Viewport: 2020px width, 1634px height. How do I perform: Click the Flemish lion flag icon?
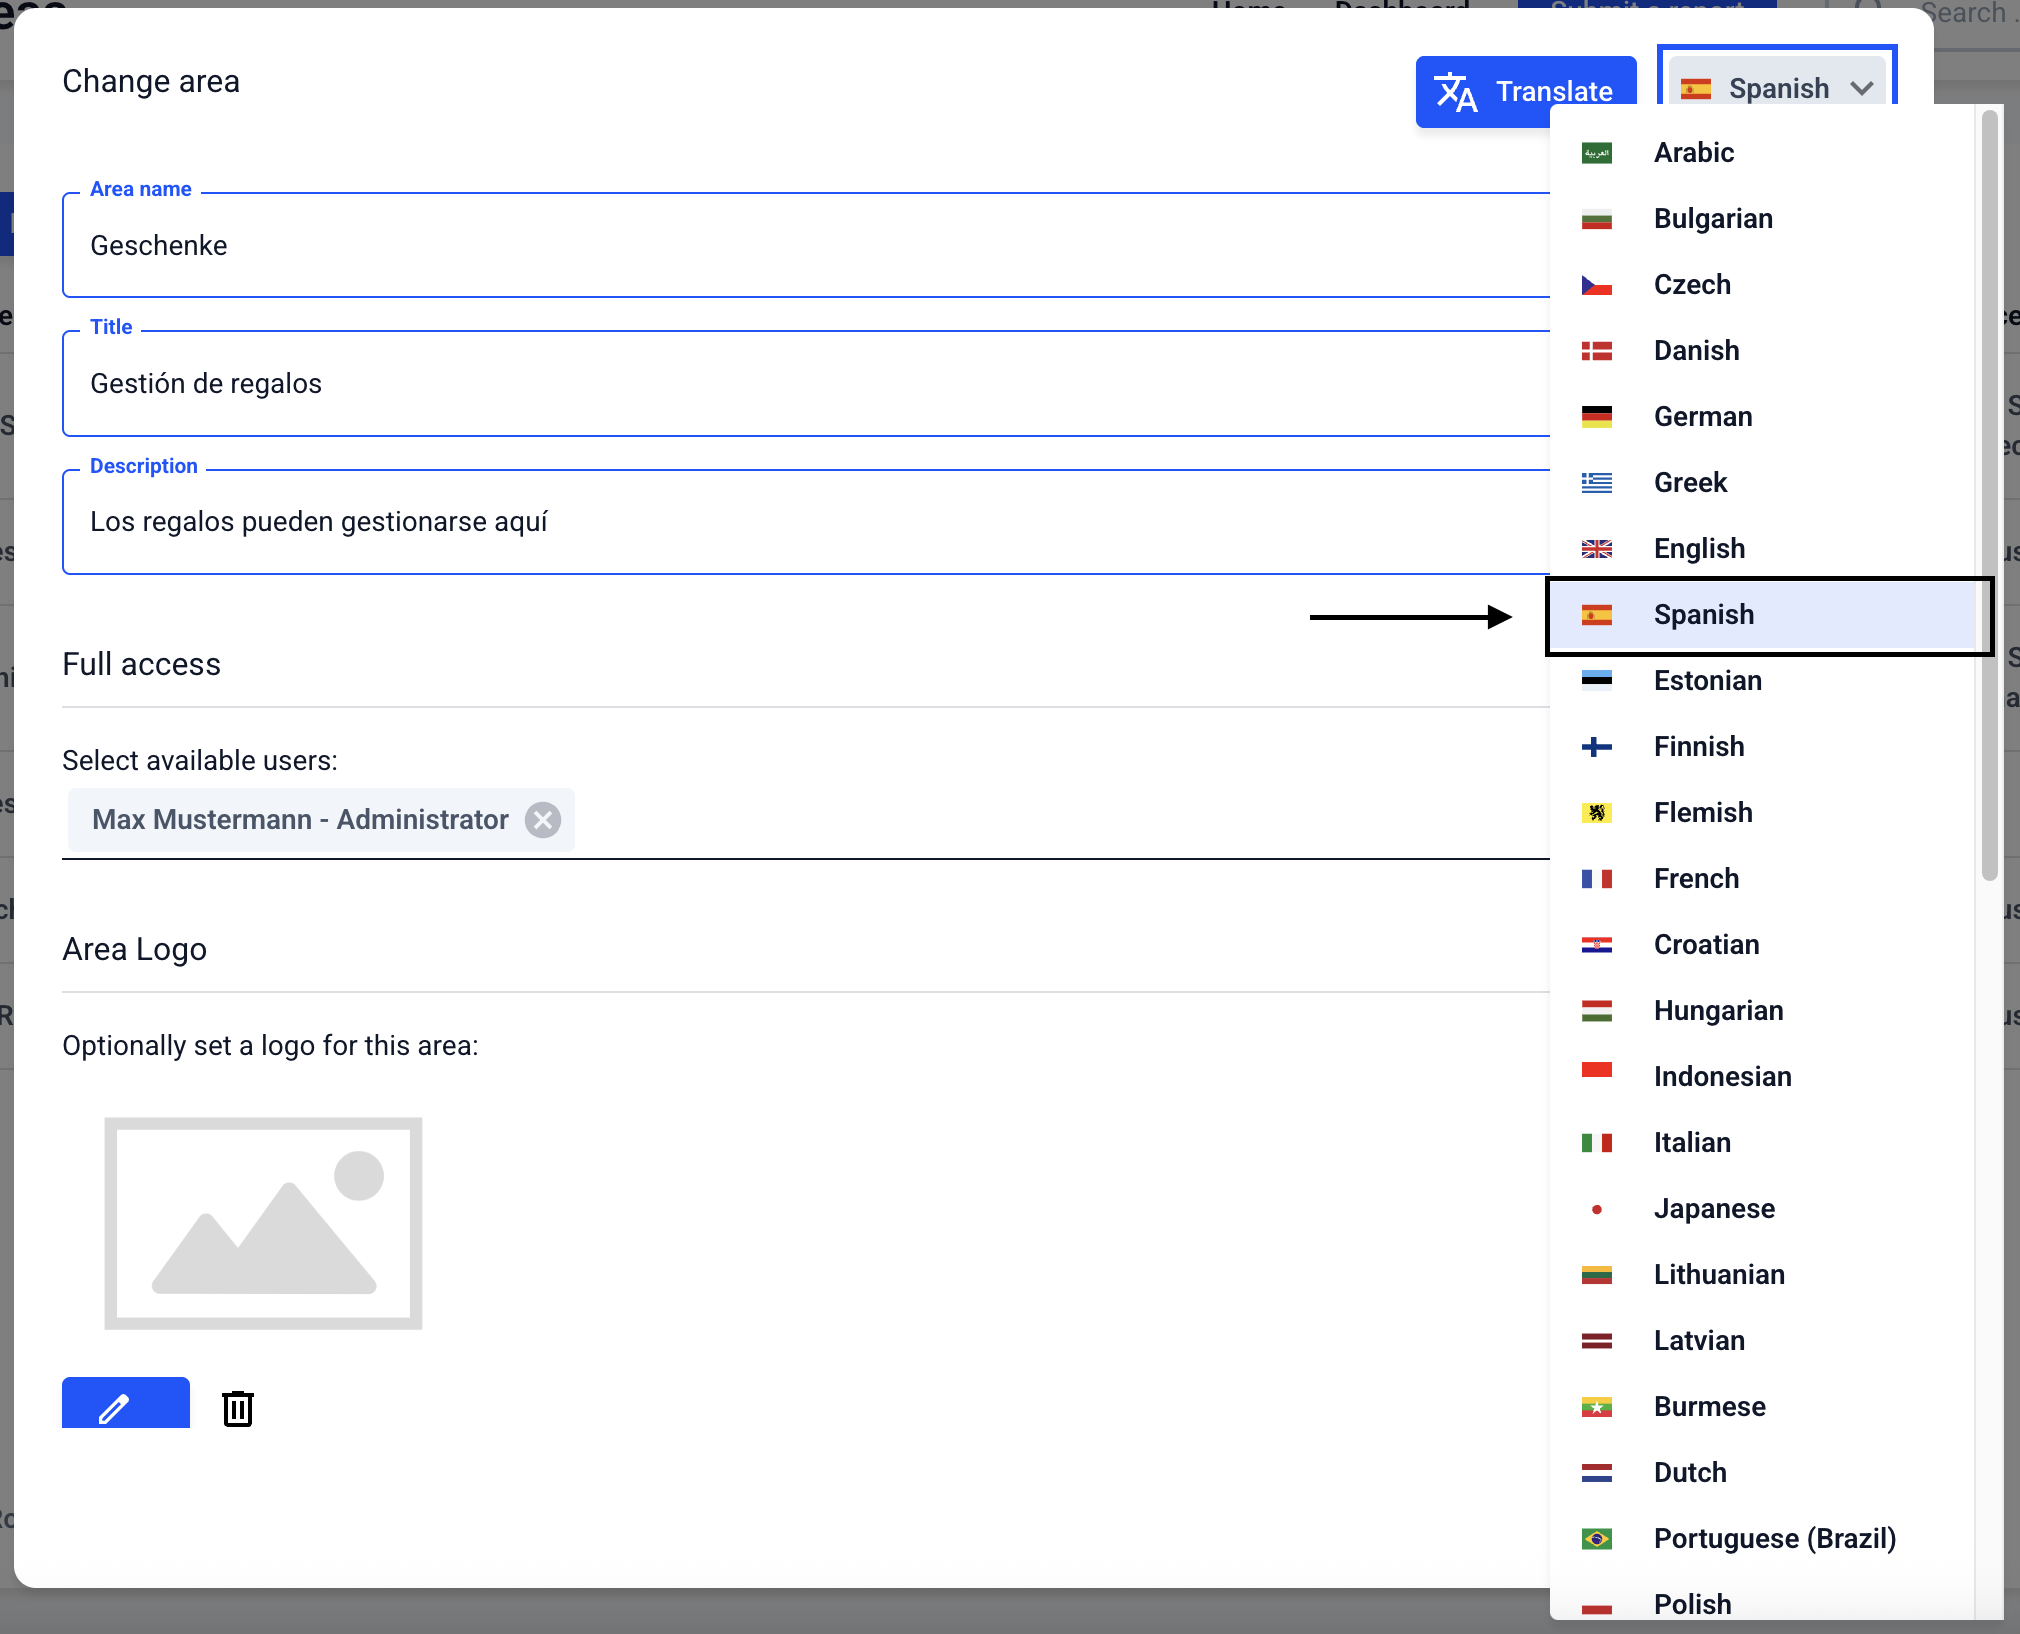click(1596, 813)
